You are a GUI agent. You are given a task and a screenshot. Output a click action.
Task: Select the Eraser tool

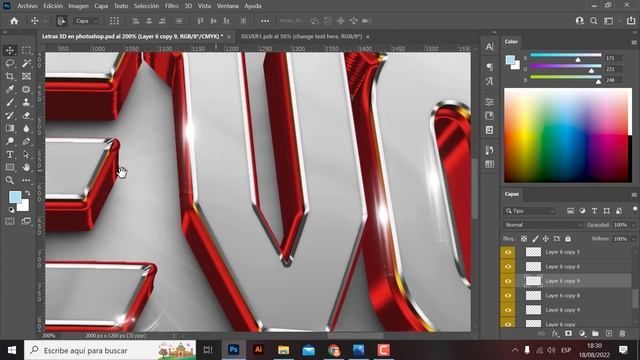[26, 116]
